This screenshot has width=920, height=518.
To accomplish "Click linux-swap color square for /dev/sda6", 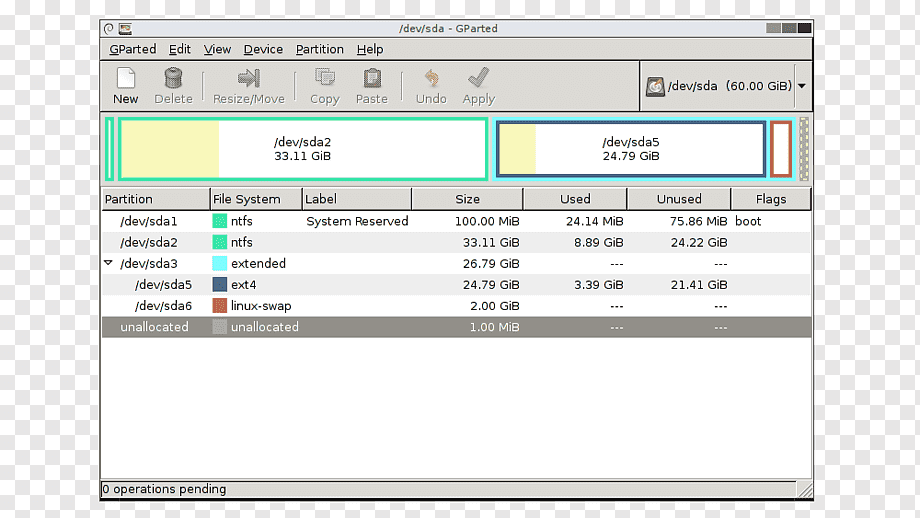I will [219, 306].
